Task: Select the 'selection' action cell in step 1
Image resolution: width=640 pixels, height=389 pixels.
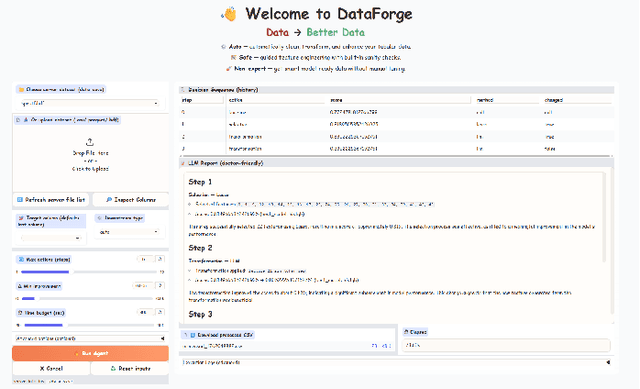Action: pyautogui.click(x=277, y=124)
